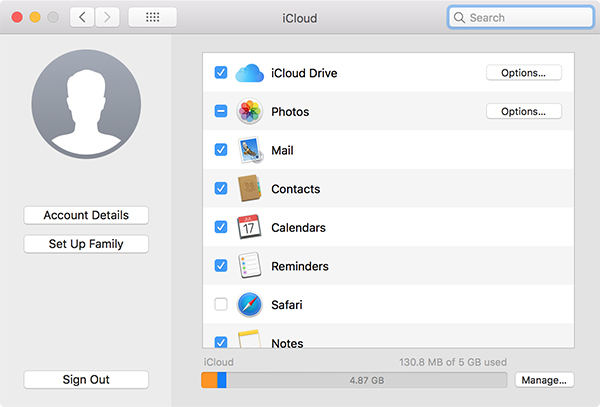The image size is (600, 407).
Task: Go forward with the right arrow
Action: (107, 17)
